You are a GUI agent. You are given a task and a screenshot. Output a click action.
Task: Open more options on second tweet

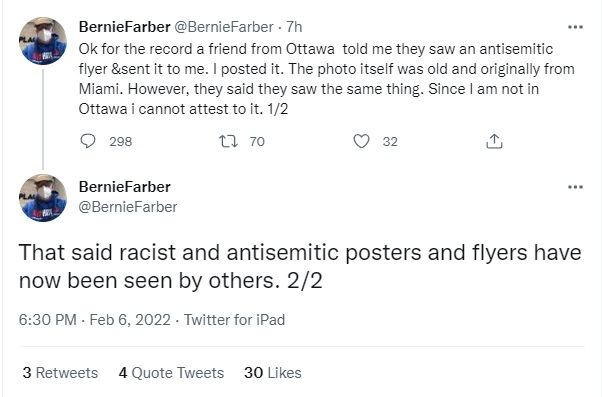(x=575, y=187)
